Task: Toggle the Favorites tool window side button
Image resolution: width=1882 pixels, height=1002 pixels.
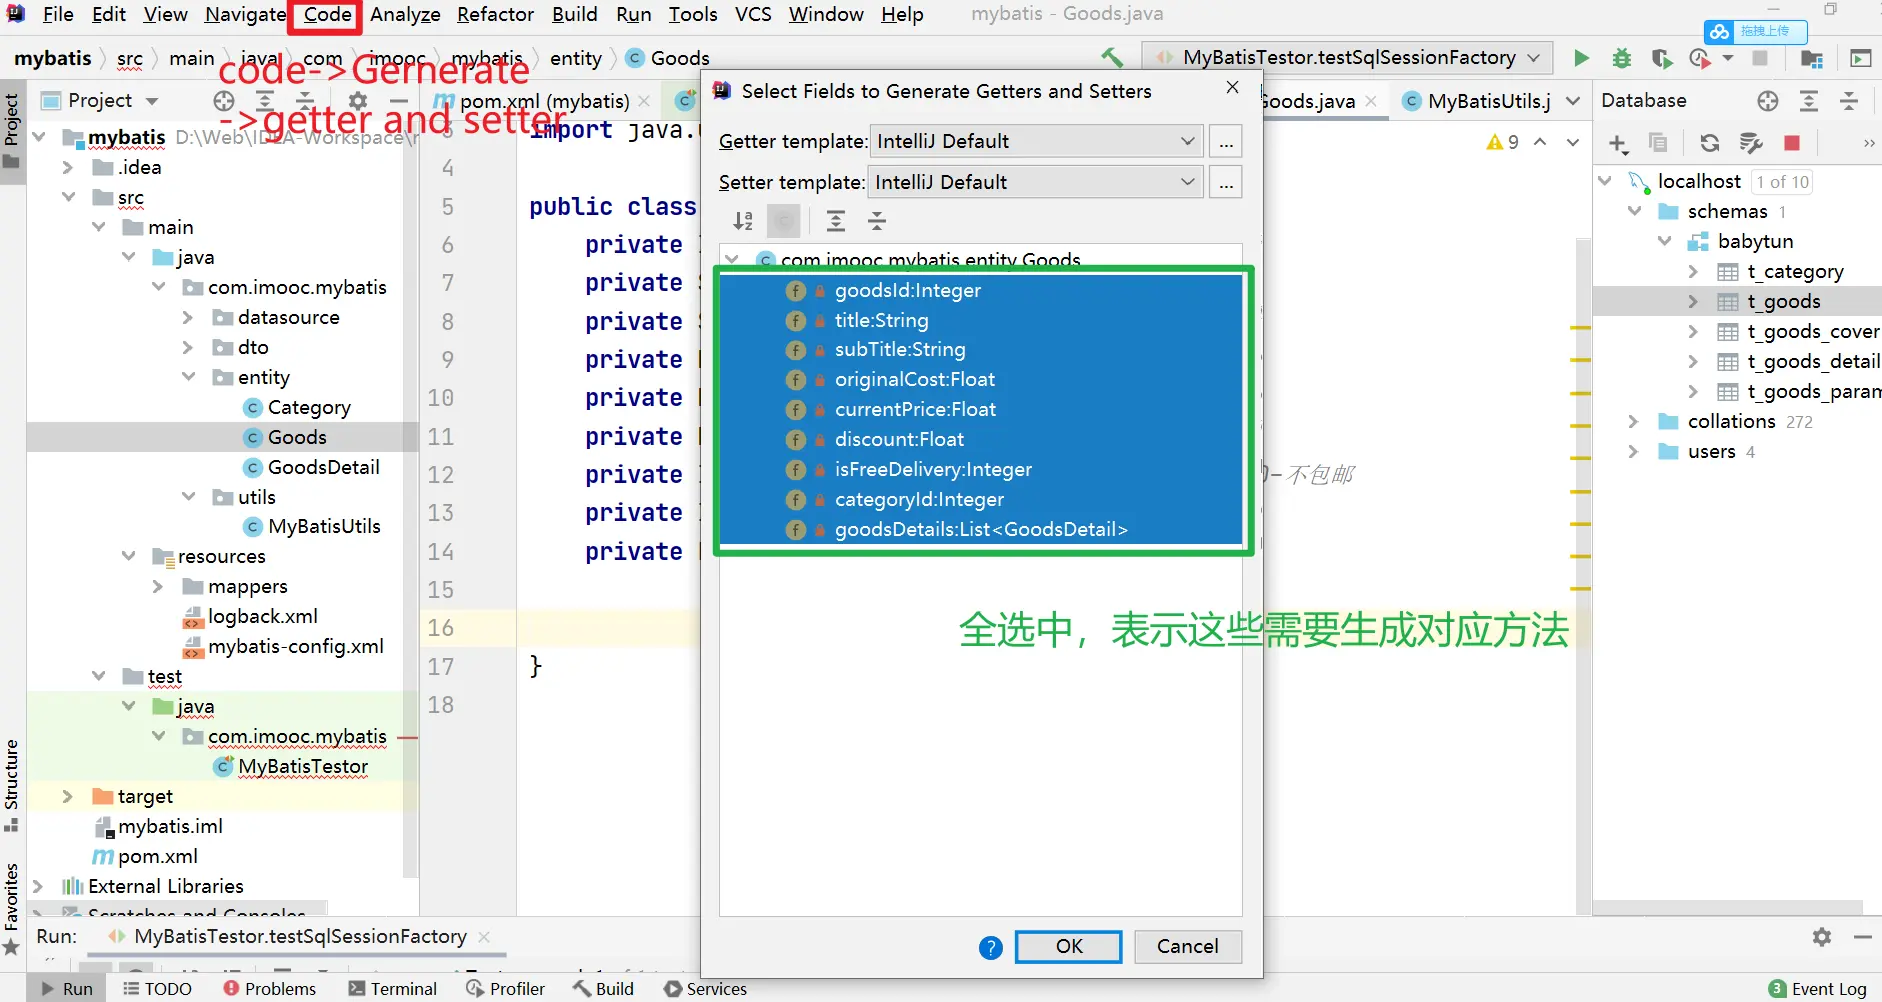Action: pyautogui.click(x=12, y=908)
